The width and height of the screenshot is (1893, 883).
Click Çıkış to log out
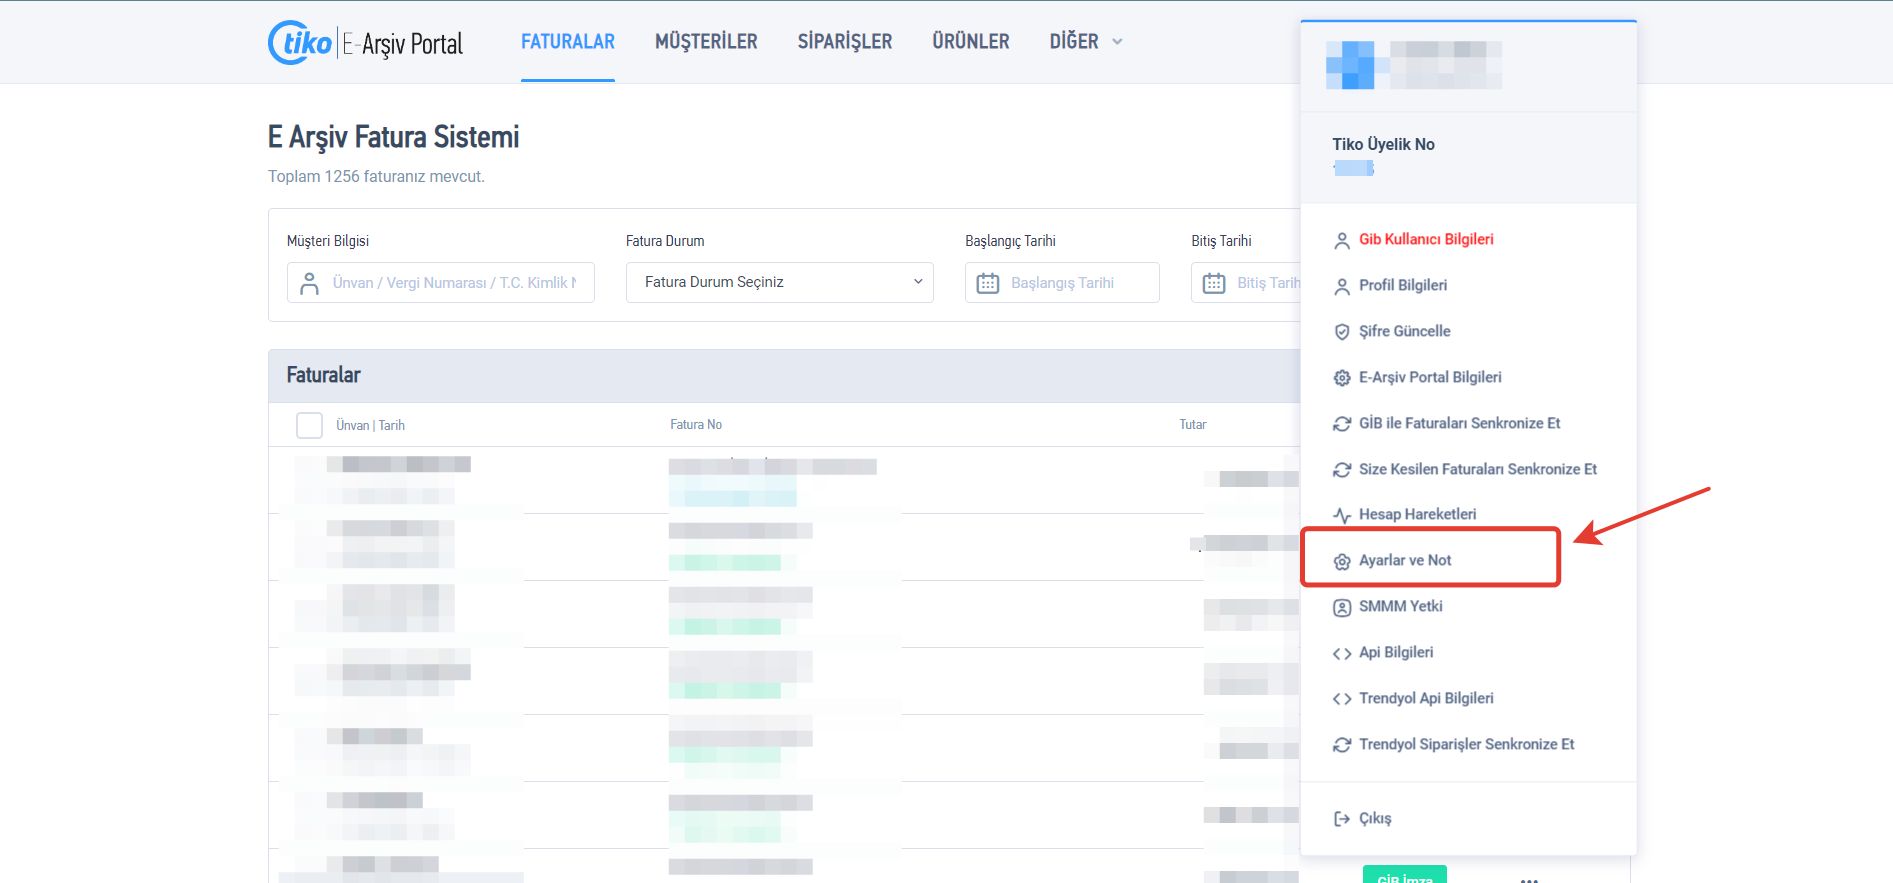1375,818
